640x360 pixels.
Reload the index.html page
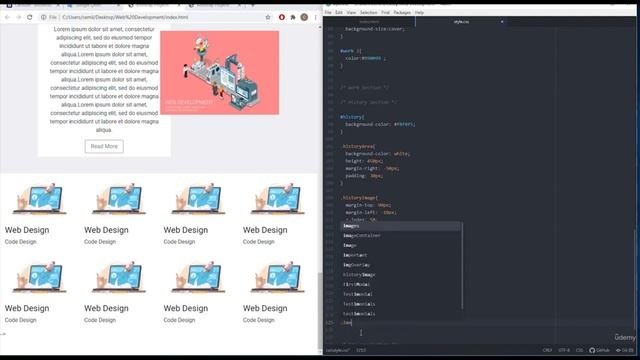(30, 17)
